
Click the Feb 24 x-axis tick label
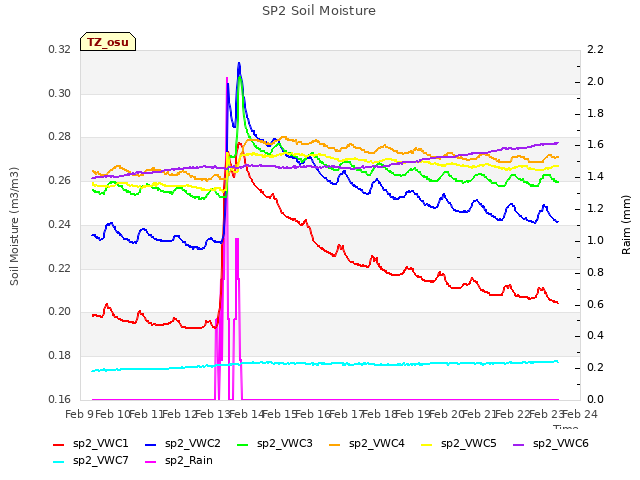580,415
